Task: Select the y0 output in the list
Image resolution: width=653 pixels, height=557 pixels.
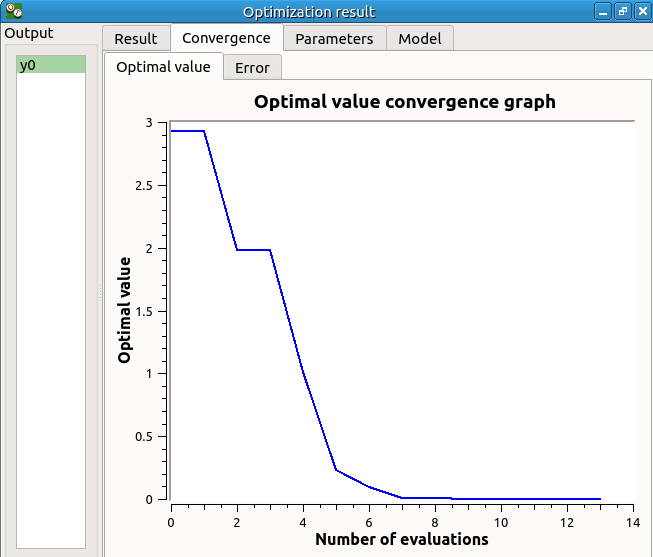Action: click(51, 65)
